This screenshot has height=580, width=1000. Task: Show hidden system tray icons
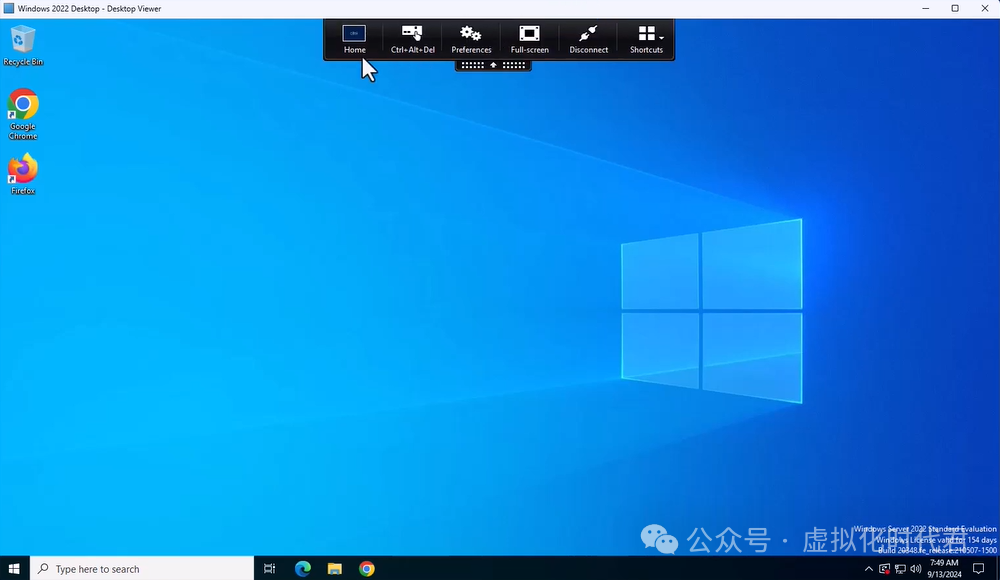869,569
